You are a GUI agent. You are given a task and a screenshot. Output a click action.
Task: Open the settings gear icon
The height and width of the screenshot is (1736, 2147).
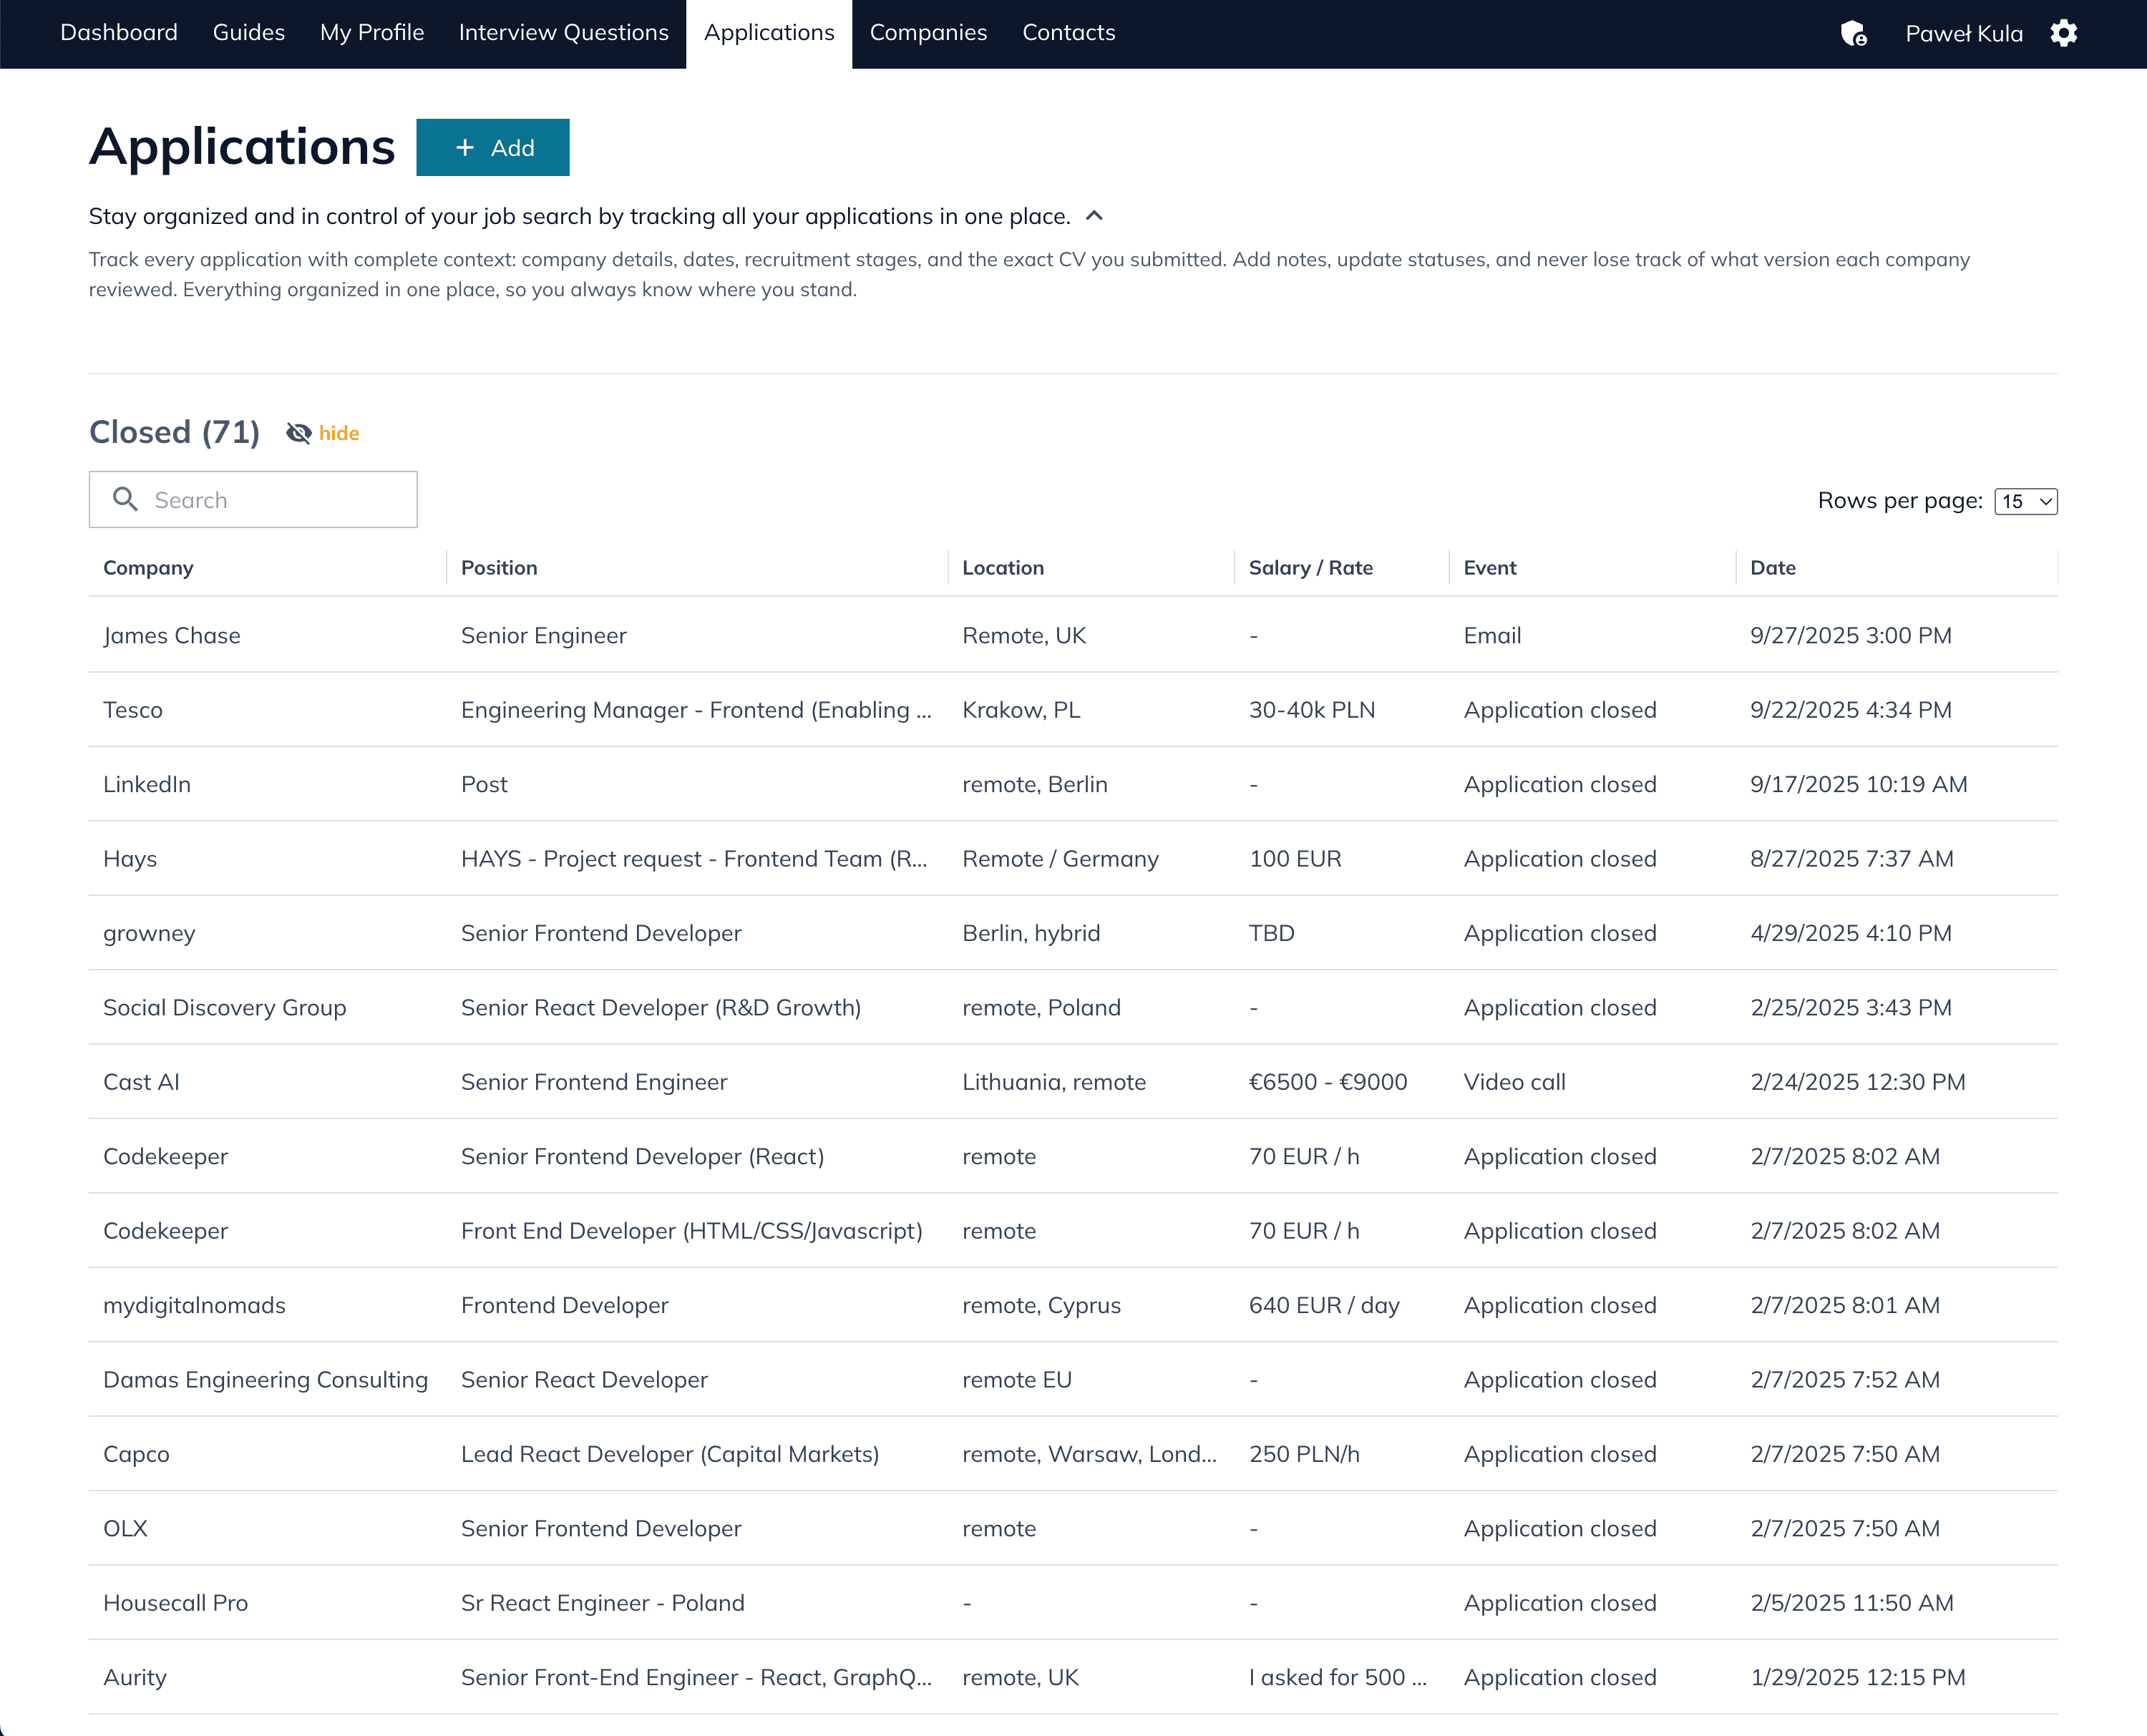click(x=2063, y=33)
